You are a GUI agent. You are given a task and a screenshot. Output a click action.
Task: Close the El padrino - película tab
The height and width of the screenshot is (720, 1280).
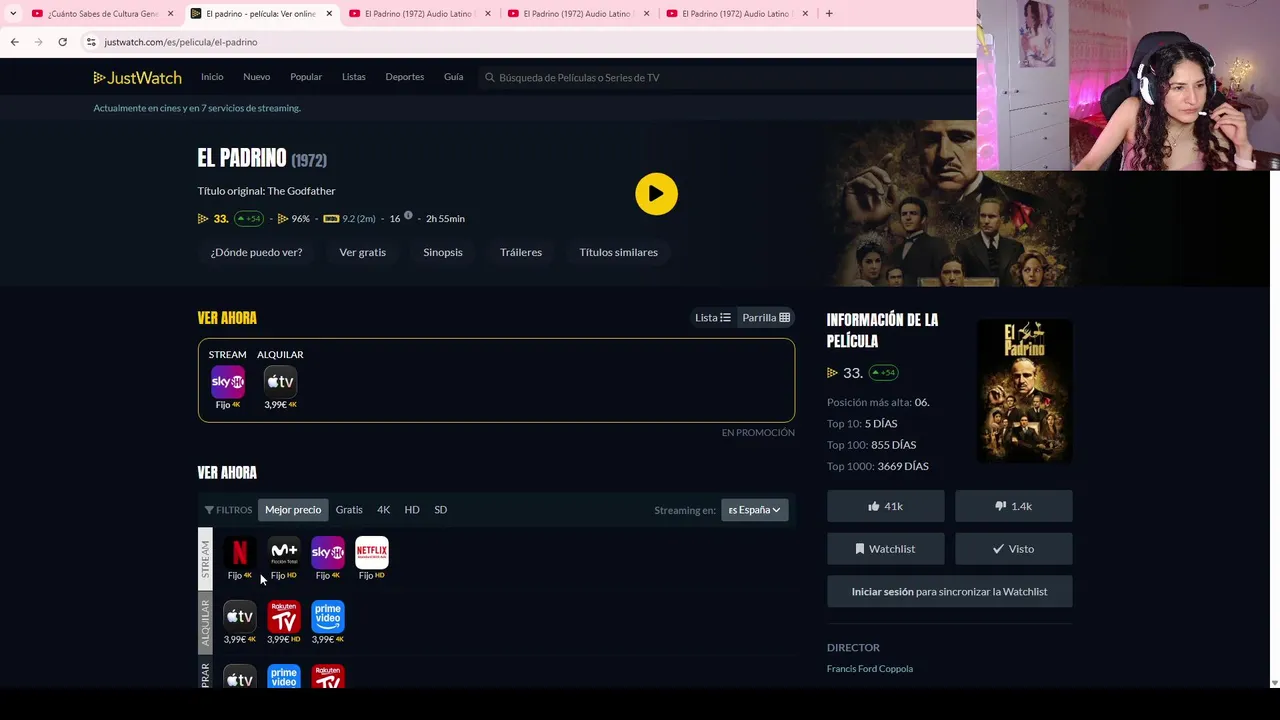coord(329,14)
